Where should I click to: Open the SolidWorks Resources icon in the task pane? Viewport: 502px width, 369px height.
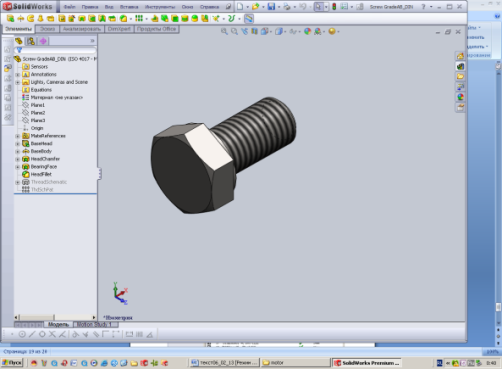(x=460, y=56)
